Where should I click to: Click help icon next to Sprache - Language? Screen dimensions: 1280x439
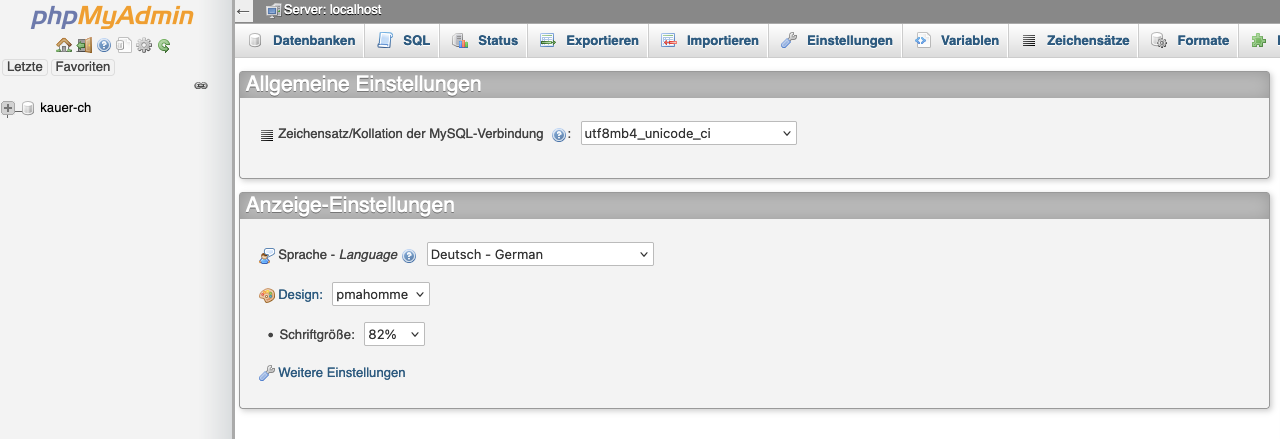[x=409, y=256]
